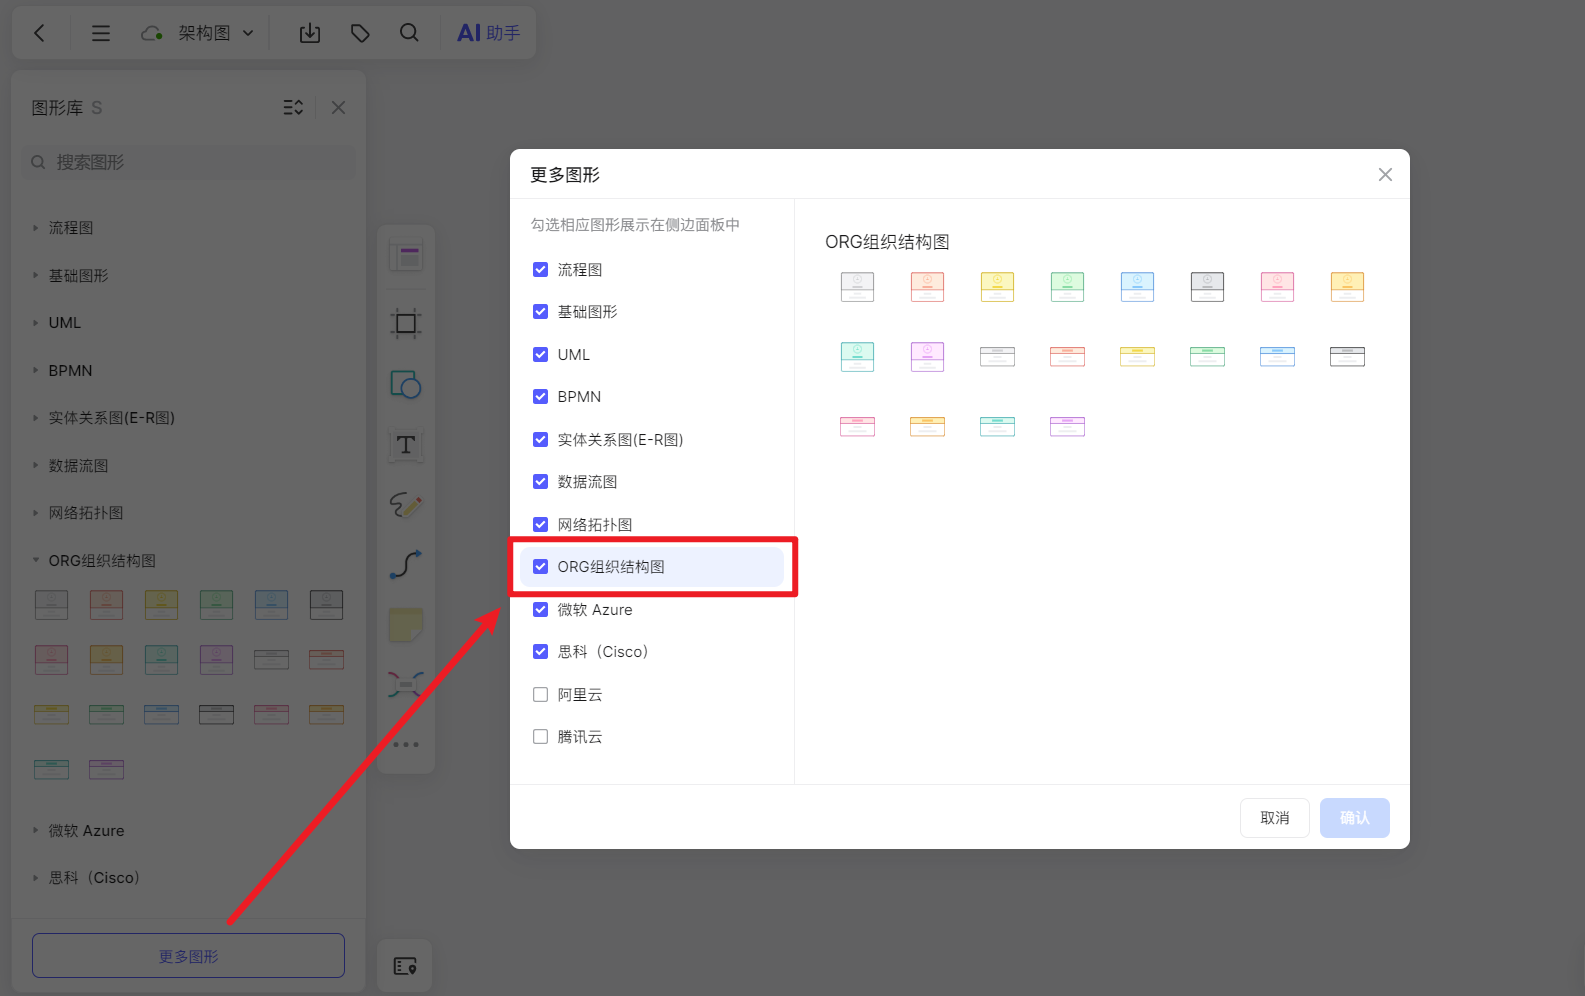Click the teal org card in dialog second row

click(857, 356)
